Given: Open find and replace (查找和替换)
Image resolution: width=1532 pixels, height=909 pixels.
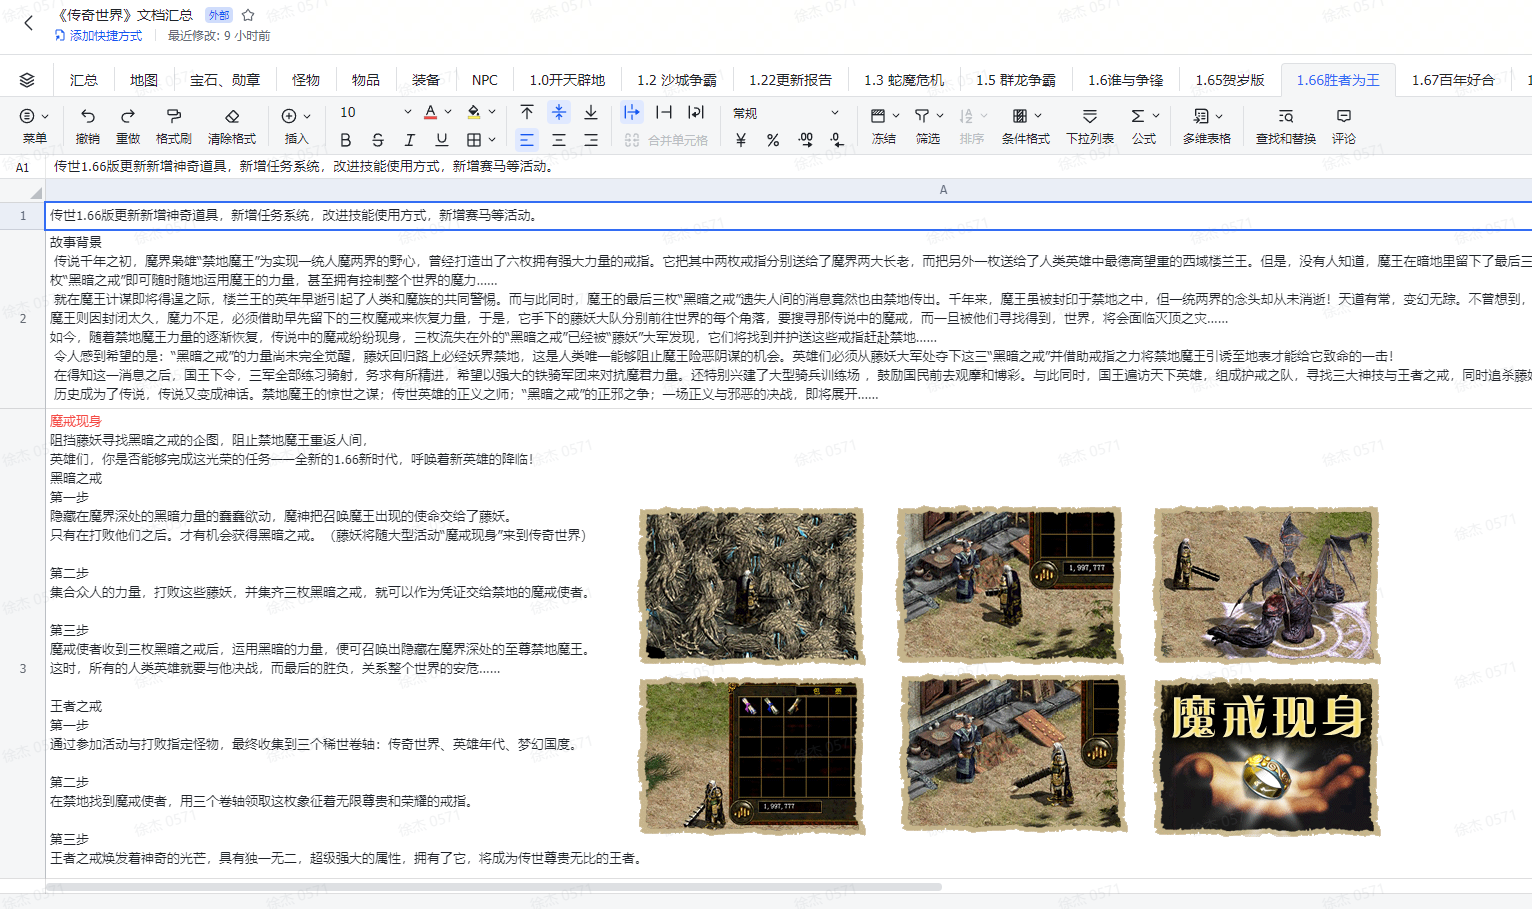Looking at the screenshot, I should point(1286,125).
